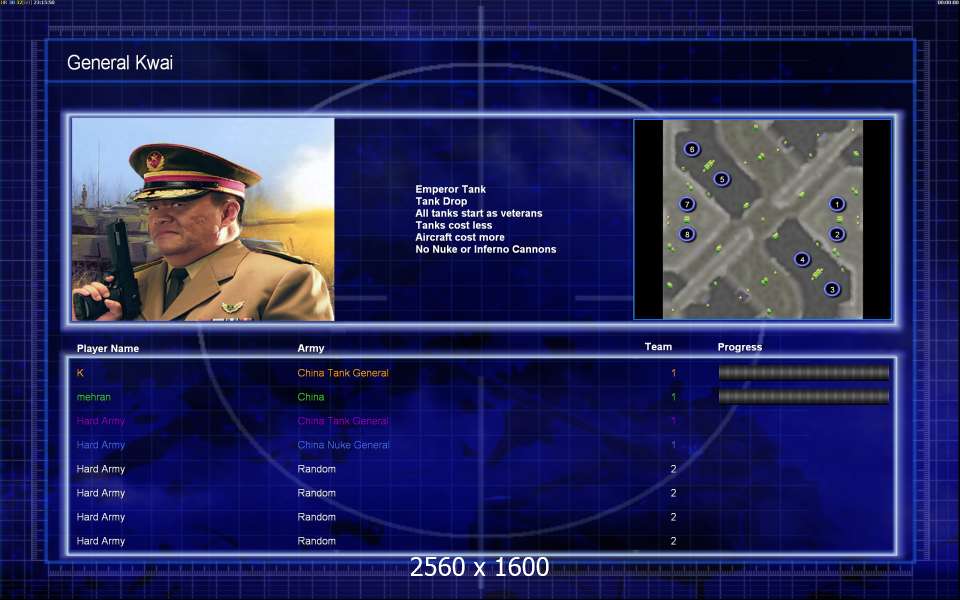Screen dimensions: 960x600
Task: Select start position marker 6 on the map
Action: click(692, 149)
